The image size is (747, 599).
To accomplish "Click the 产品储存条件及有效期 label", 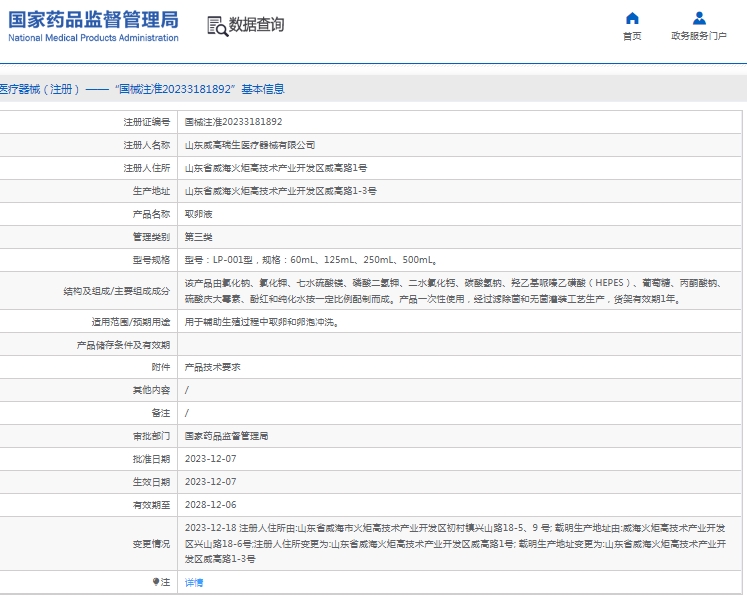I will click(x=123, y=345).
